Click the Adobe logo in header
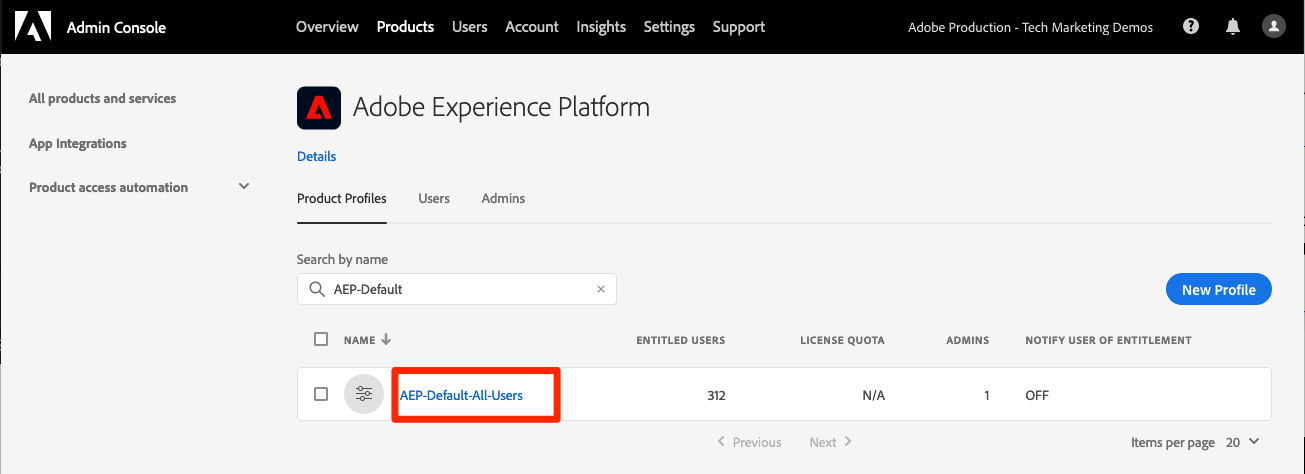Screen dimensions: 1305x474 (32, 27)
